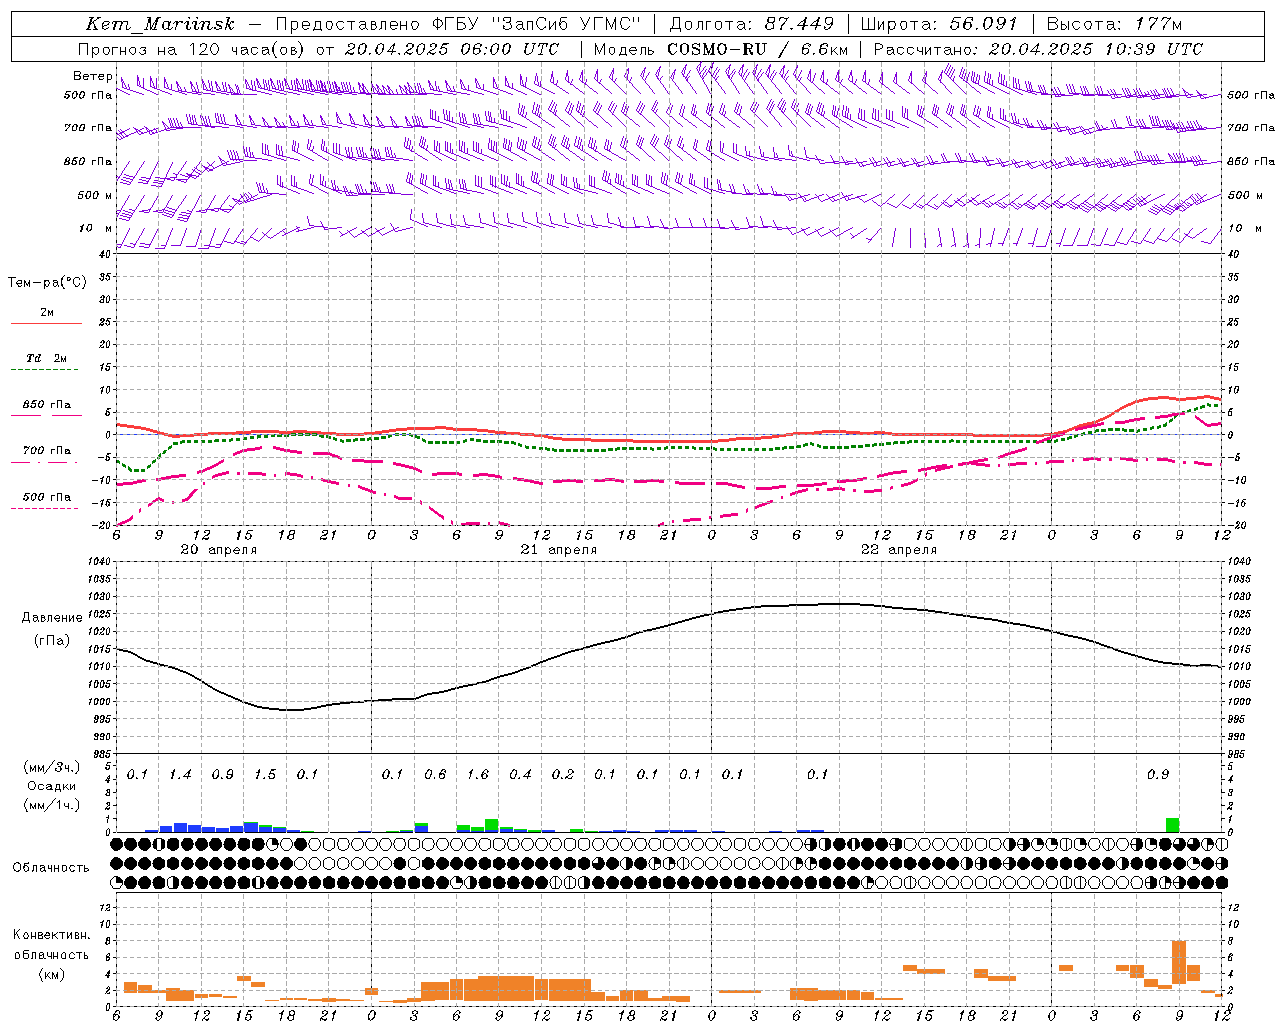Click the tallest orange convective cloud bar
This screenshot has height=1024, width=1280.
[x=1179, y=962]
